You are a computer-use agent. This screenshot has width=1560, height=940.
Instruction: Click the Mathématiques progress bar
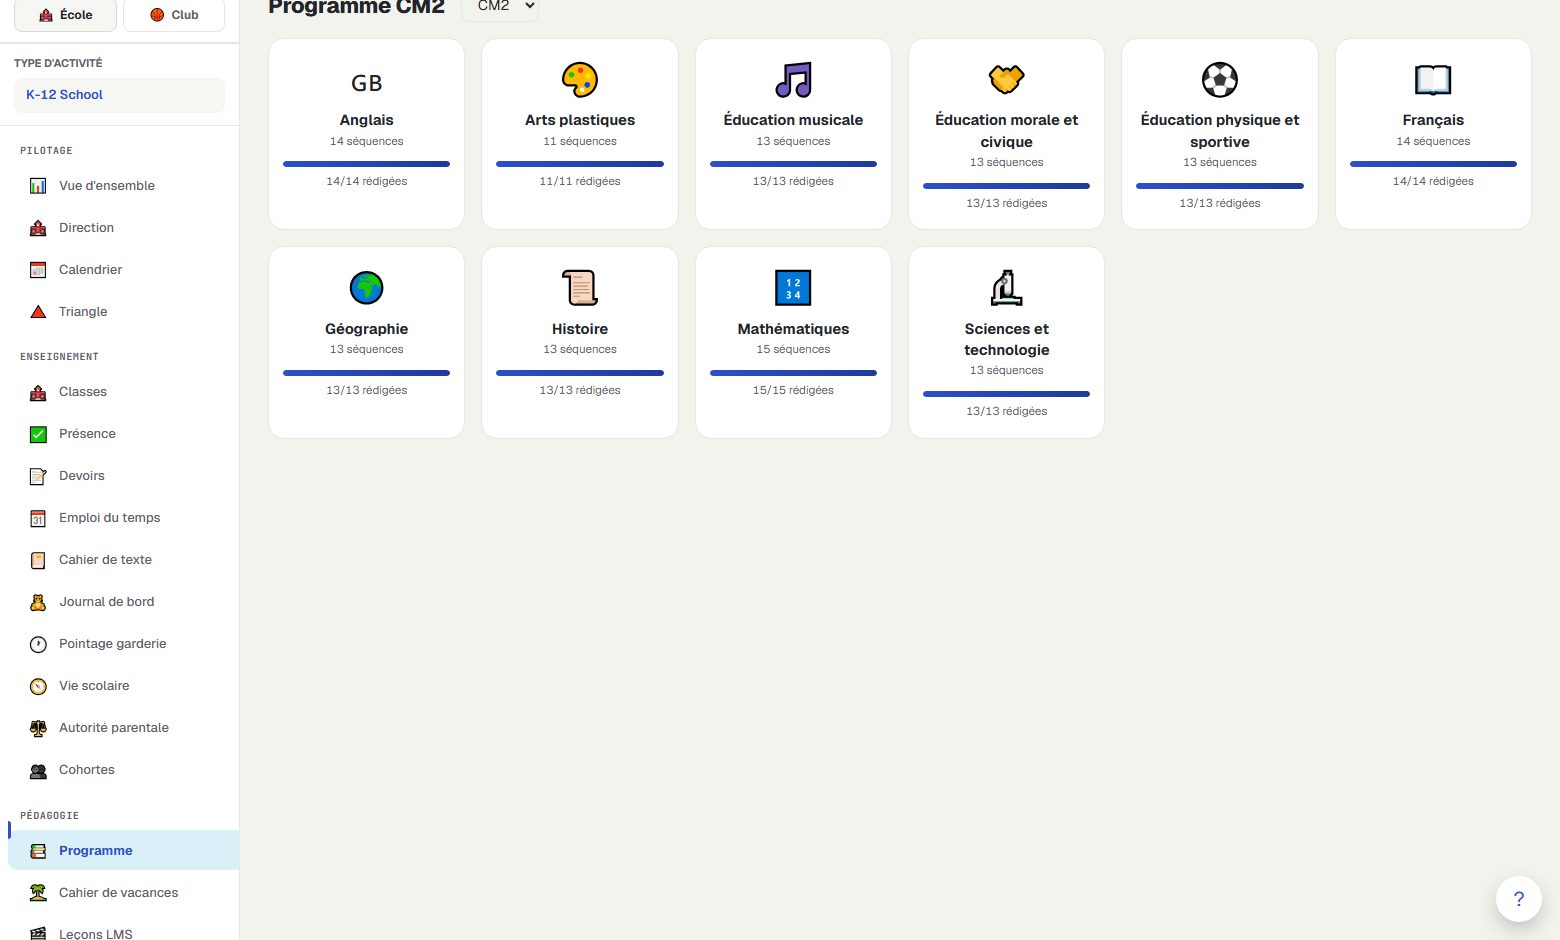793,373
